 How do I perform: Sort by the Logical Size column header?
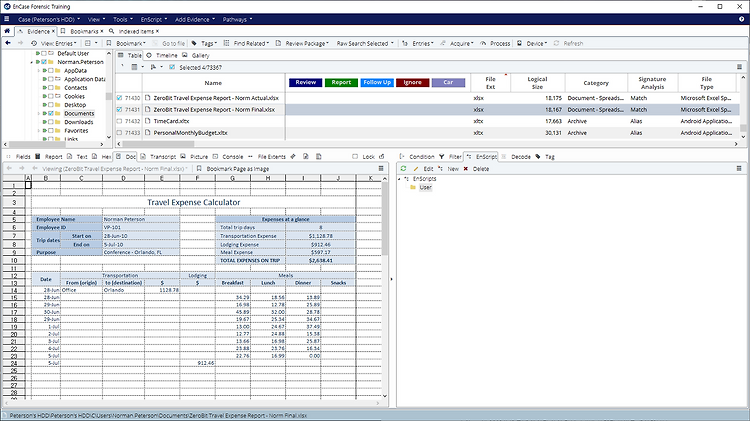point(537,83)
